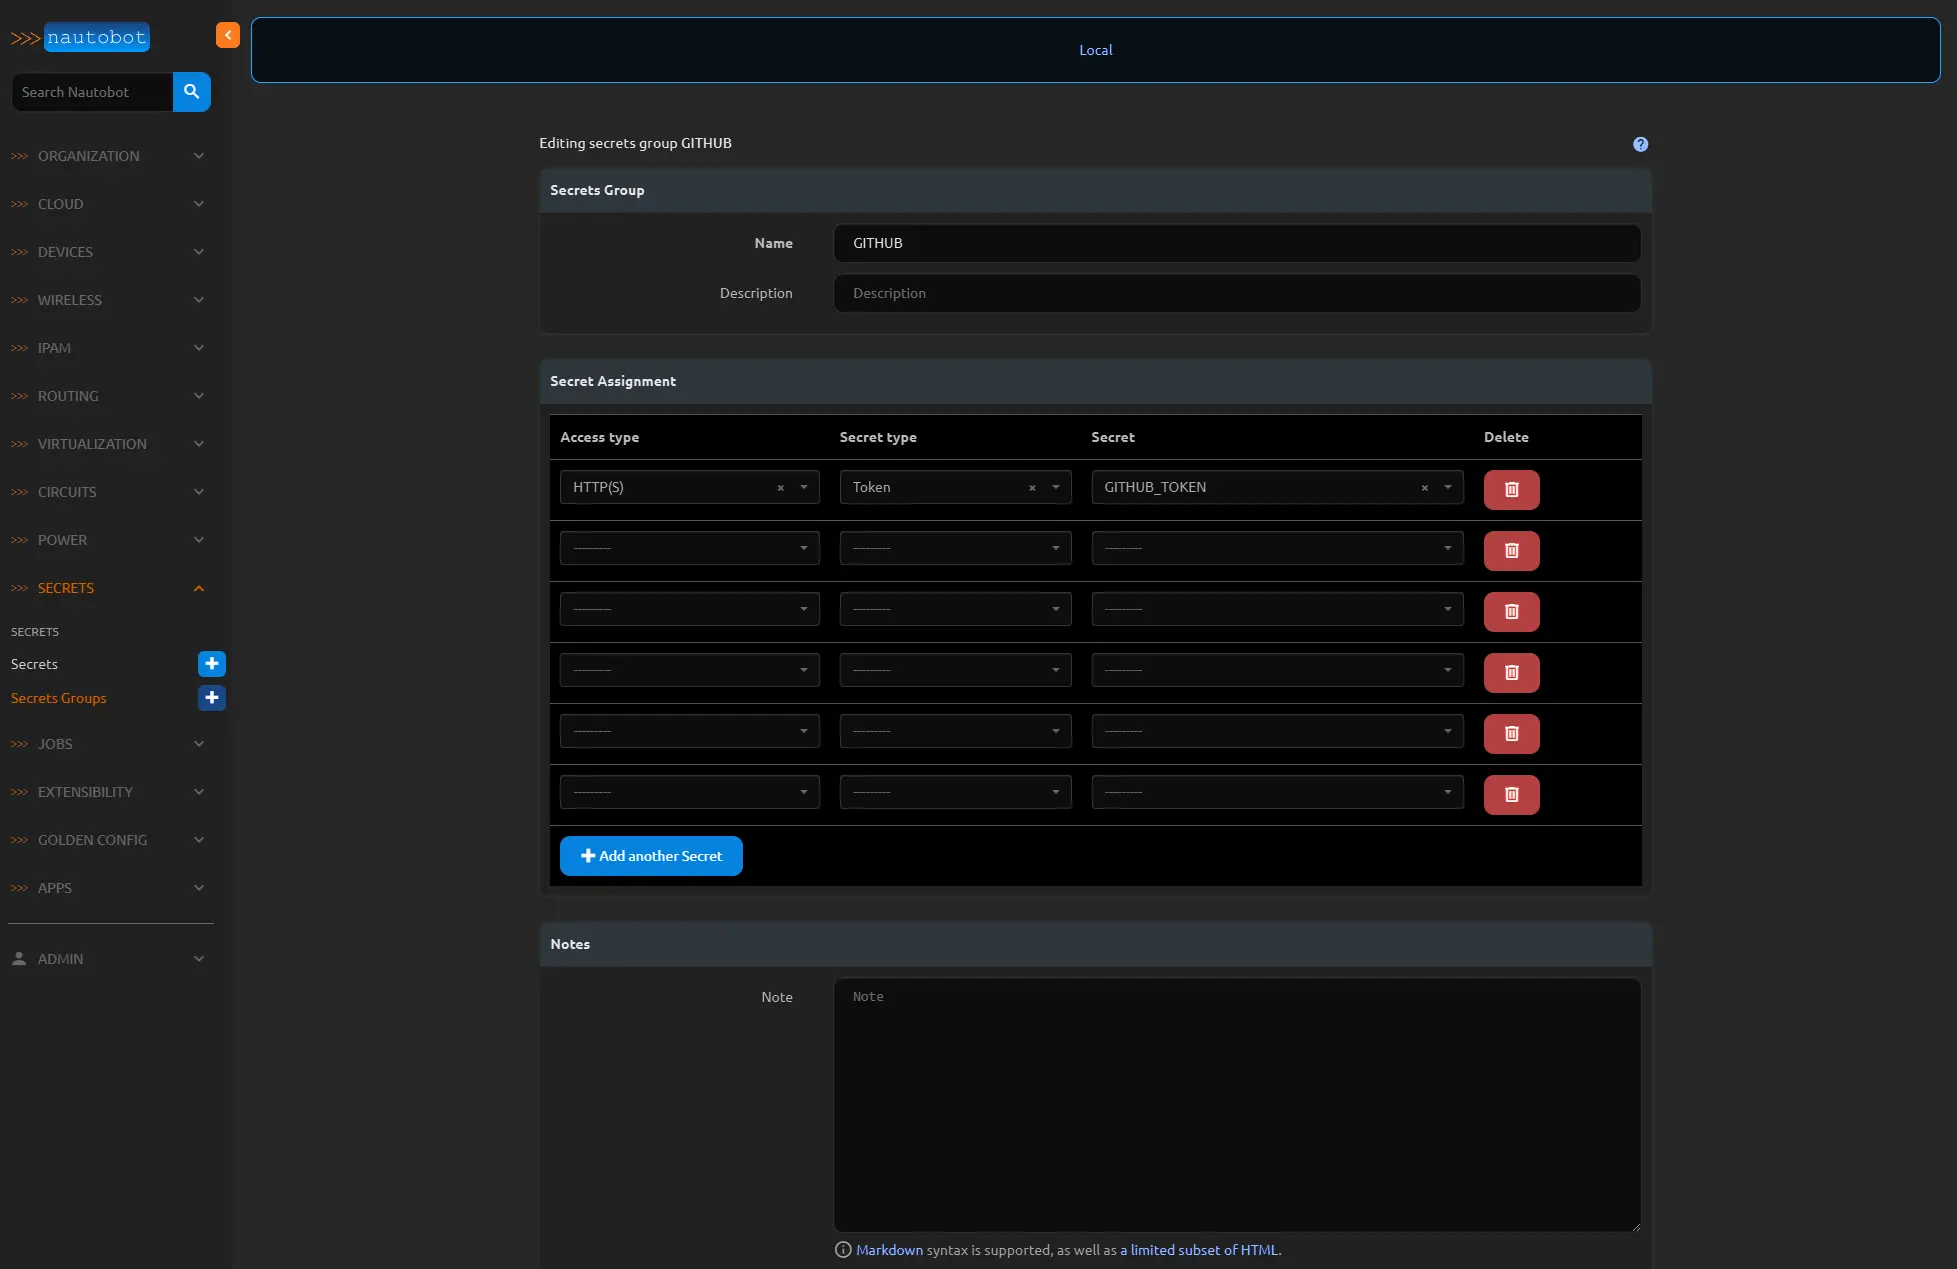Viewport: 1957px width, 1269px height.
Task: Click trash icon in last assignment row
Action: coord(1511,795)
